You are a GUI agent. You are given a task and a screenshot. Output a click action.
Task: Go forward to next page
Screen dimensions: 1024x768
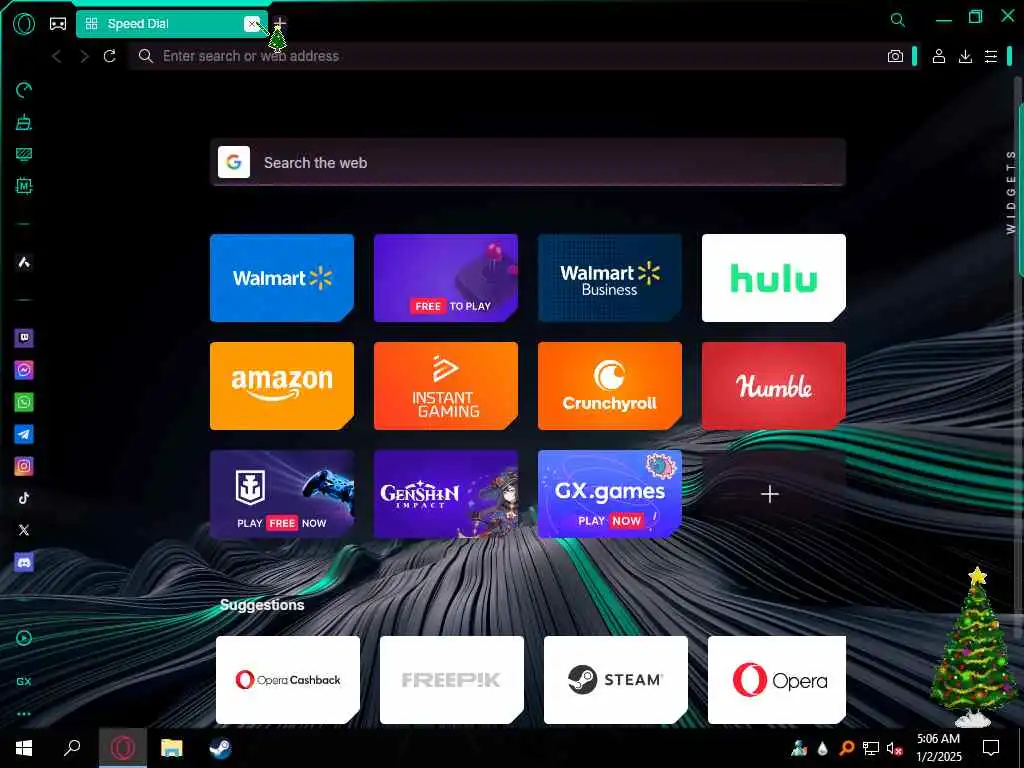(84, 57)
